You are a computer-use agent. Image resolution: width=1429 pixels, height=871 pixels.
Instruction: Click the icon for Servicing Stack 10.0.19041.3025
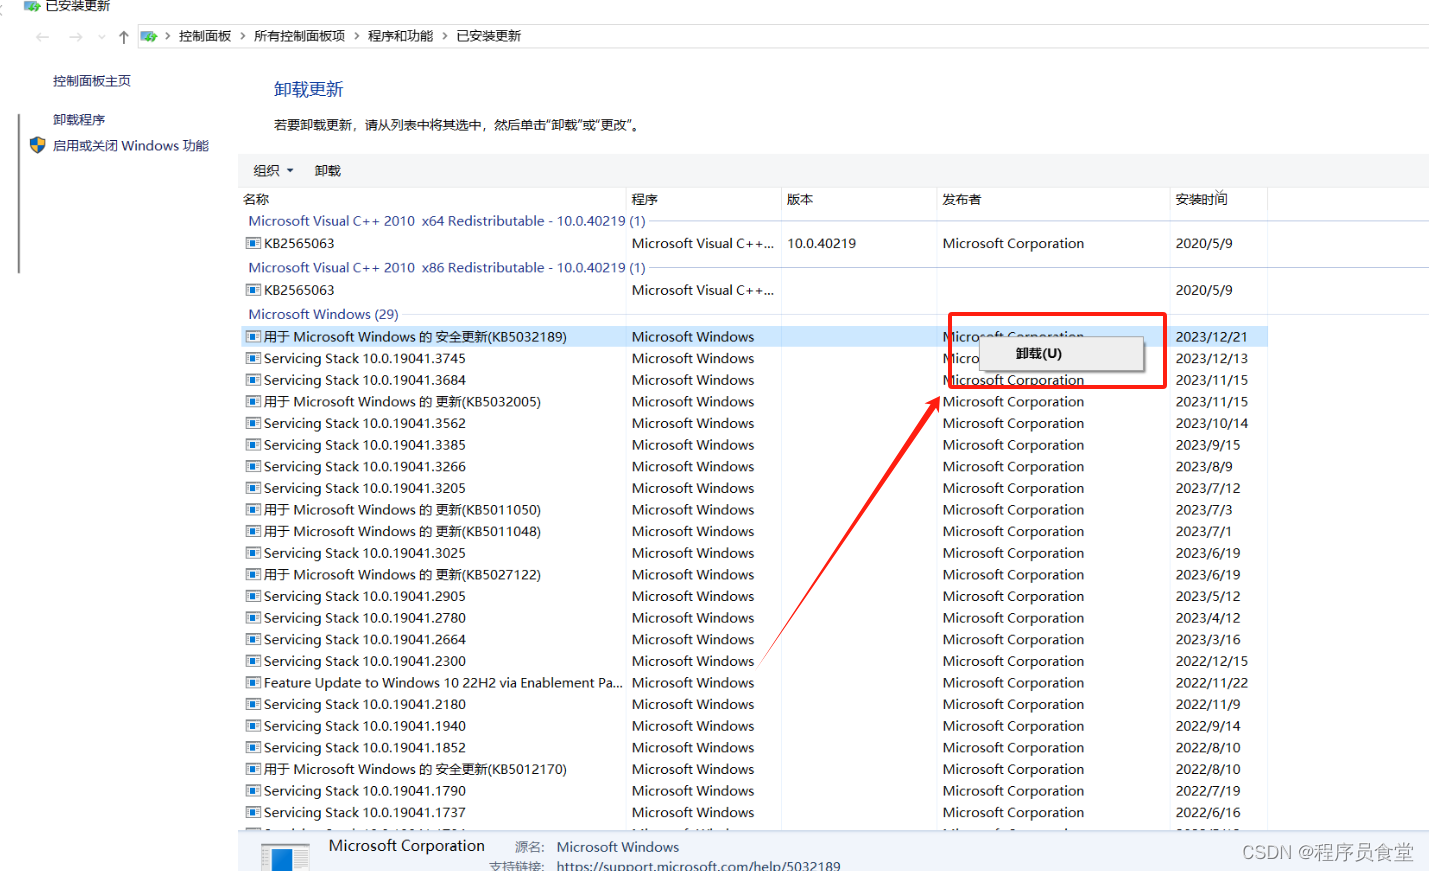[254, 553]
